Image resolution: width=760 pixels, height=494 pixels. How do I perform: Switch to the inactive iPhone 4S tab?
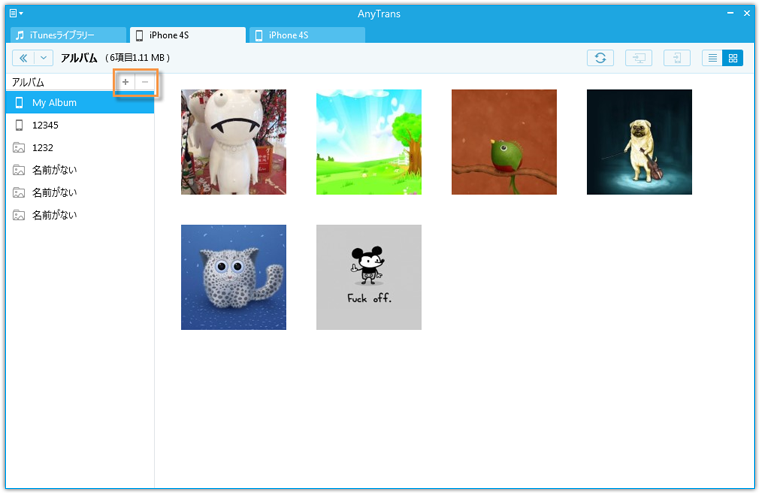pyautogui.click(x=307, y=35)
